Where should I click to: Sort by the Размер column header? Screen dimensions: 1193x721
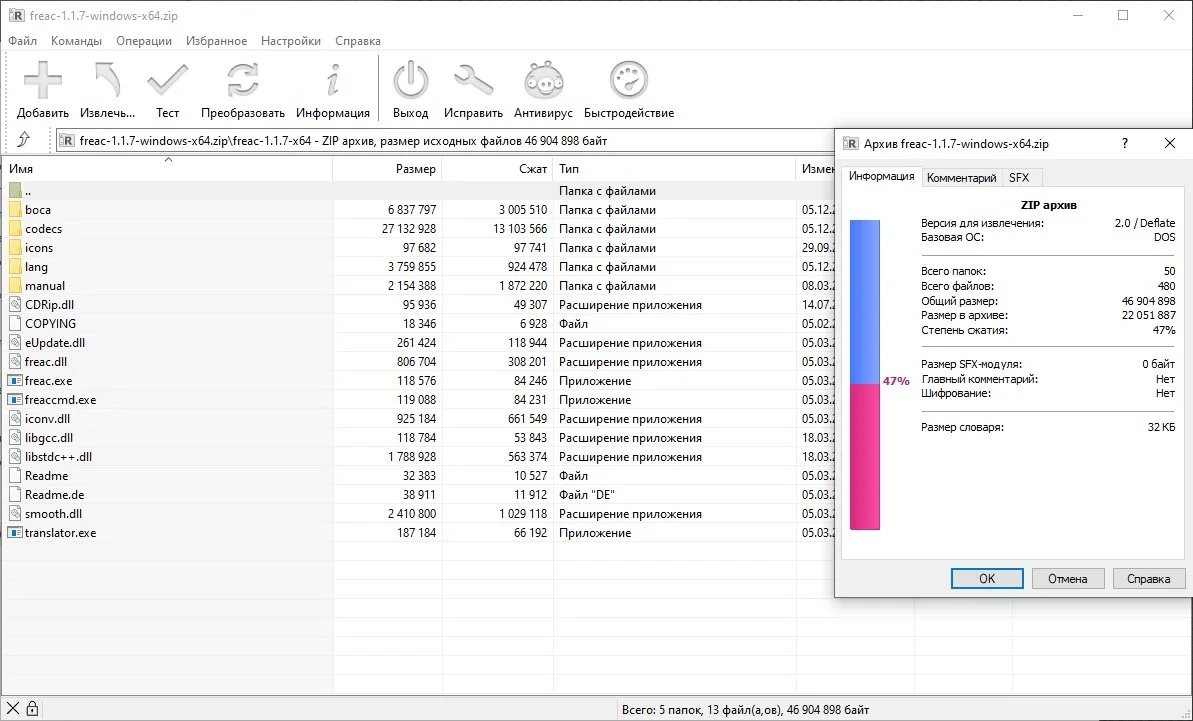pyautogui.click(x=387, y=169)
